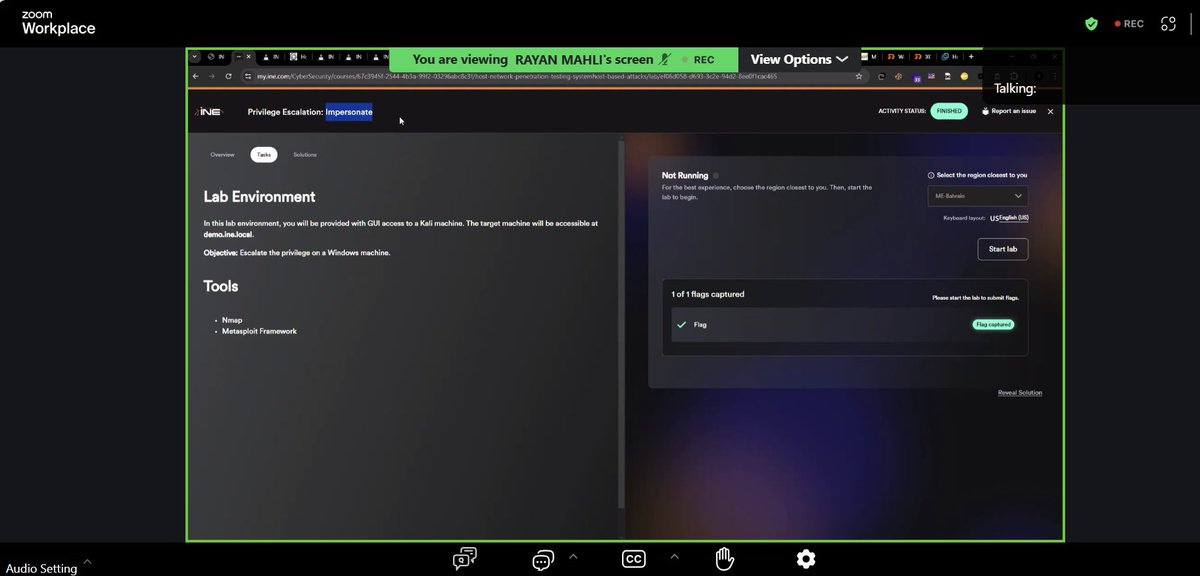1200x576 pixels.
Task: Click the browser address bar URL
Action: (516, 76)
